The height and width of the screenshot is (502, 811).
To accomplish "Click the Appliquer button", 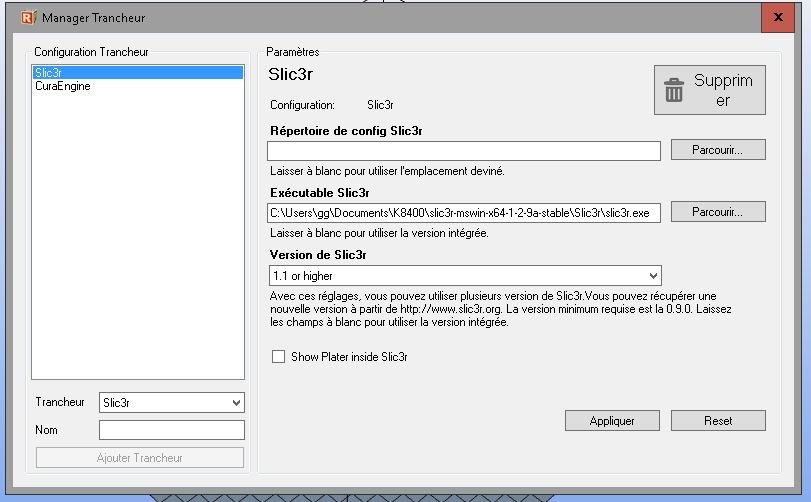I will 612,421.
